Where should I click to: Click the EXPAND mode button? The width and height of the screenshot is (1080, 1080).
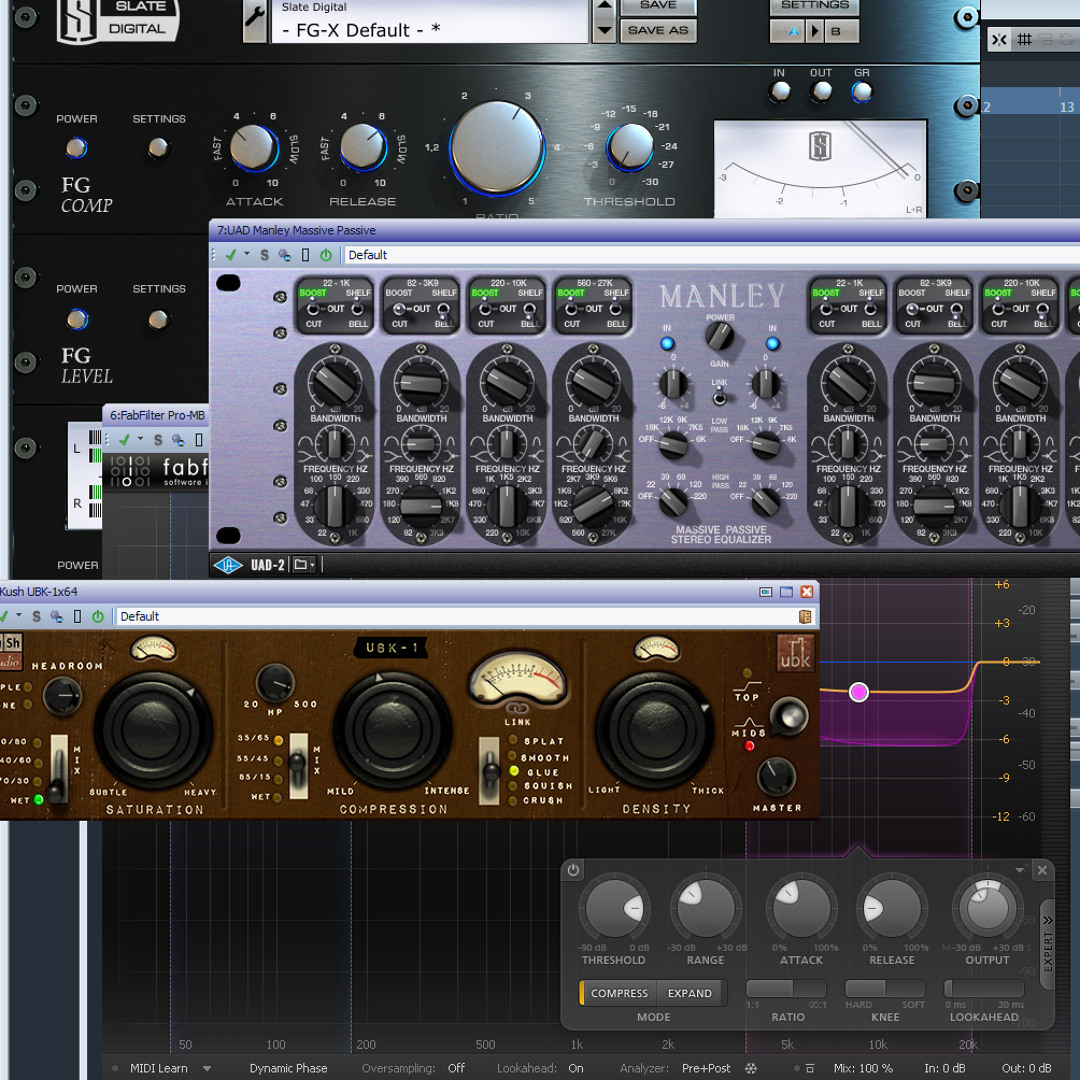[x=689, y=993]
